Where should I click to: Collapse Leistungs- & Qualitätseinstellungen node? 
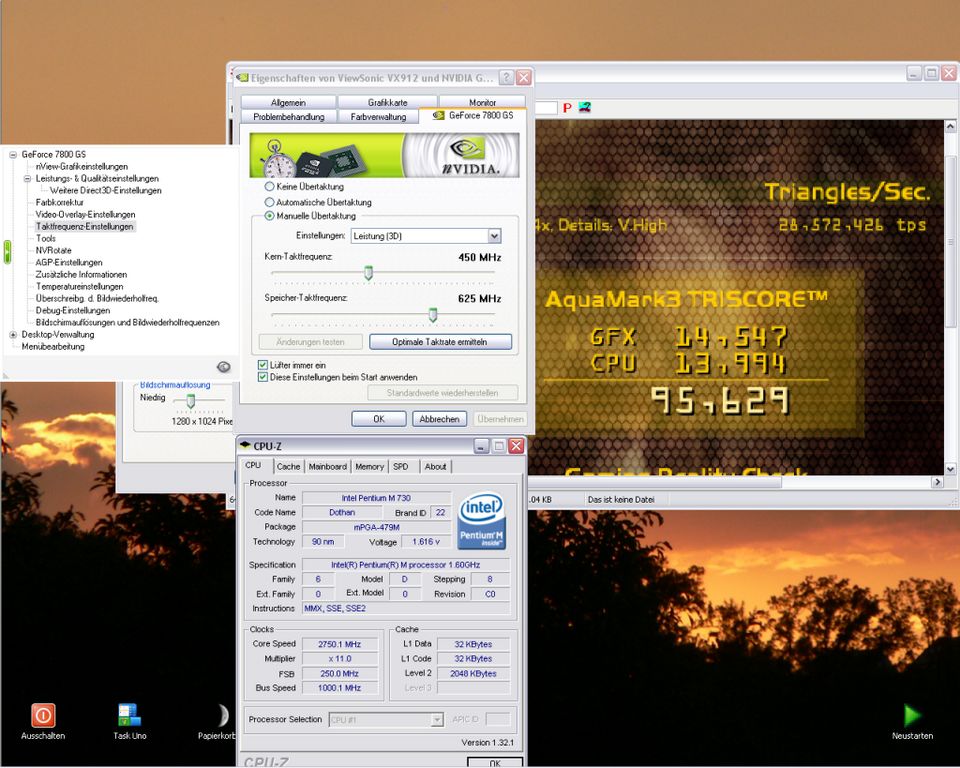27,179
